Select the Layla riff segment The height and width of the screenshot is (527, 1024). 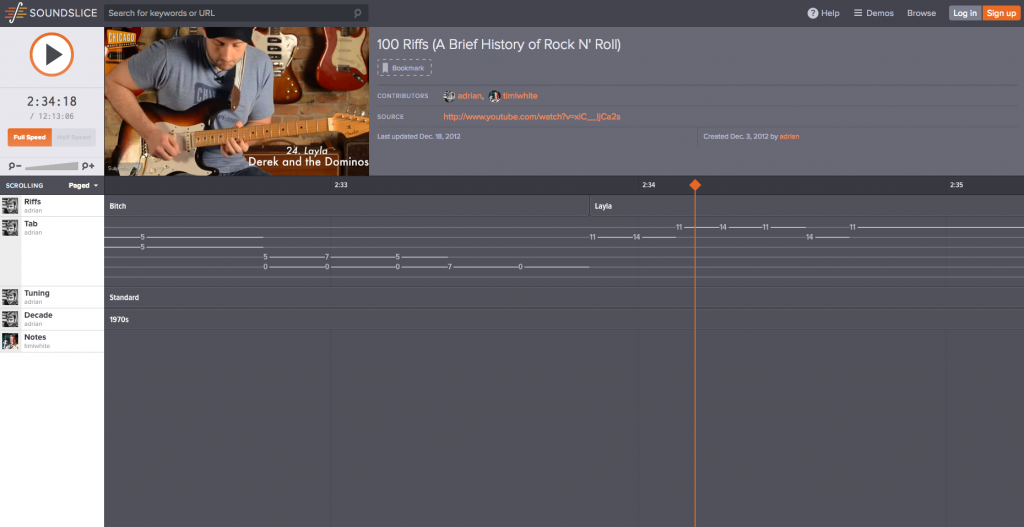pyautogui.click(x=807, y=206)
